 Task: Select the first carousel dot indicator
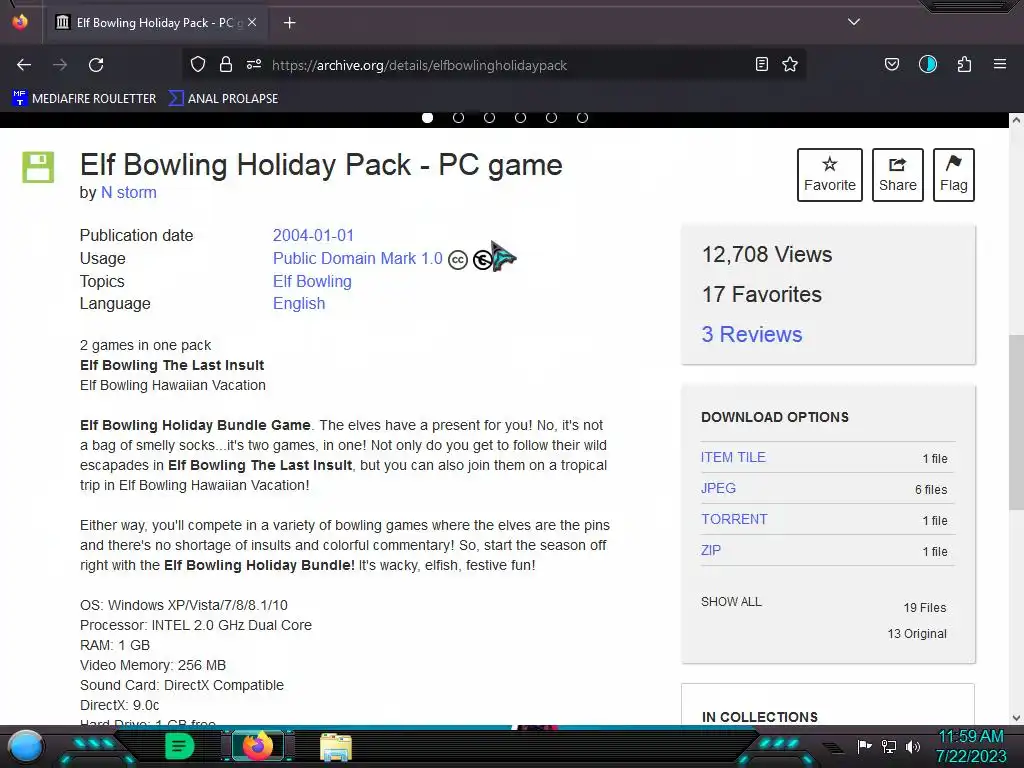[427, 118]
